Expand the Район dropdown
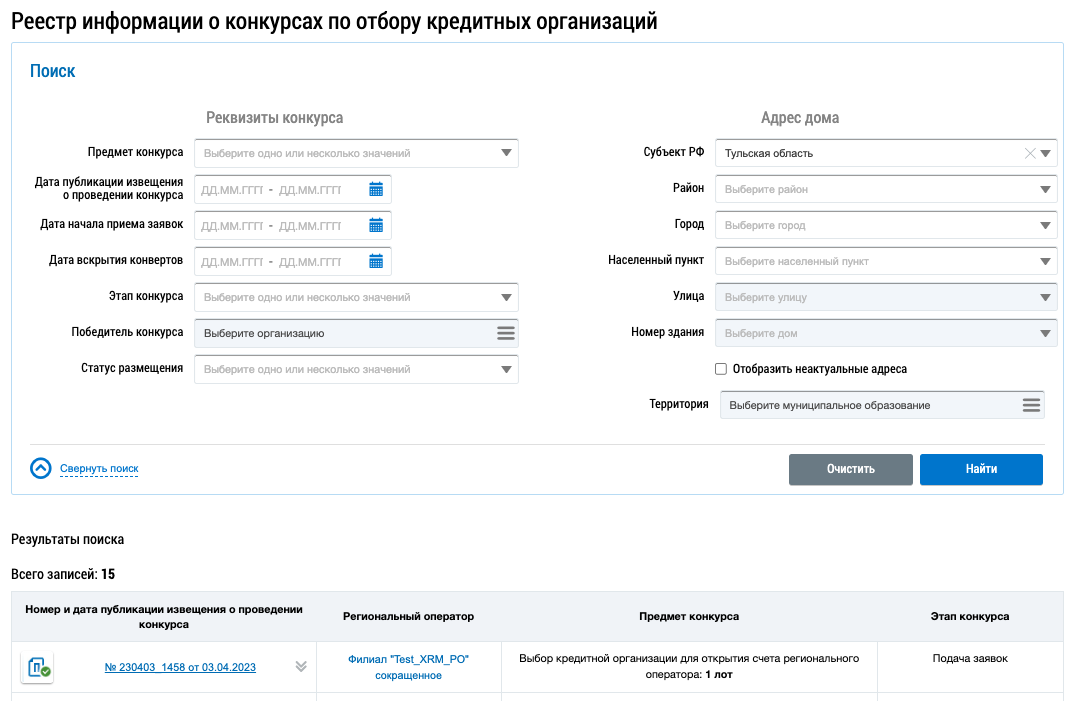Viewport: 1071px width, 701px height. [x=1045, y=189]
